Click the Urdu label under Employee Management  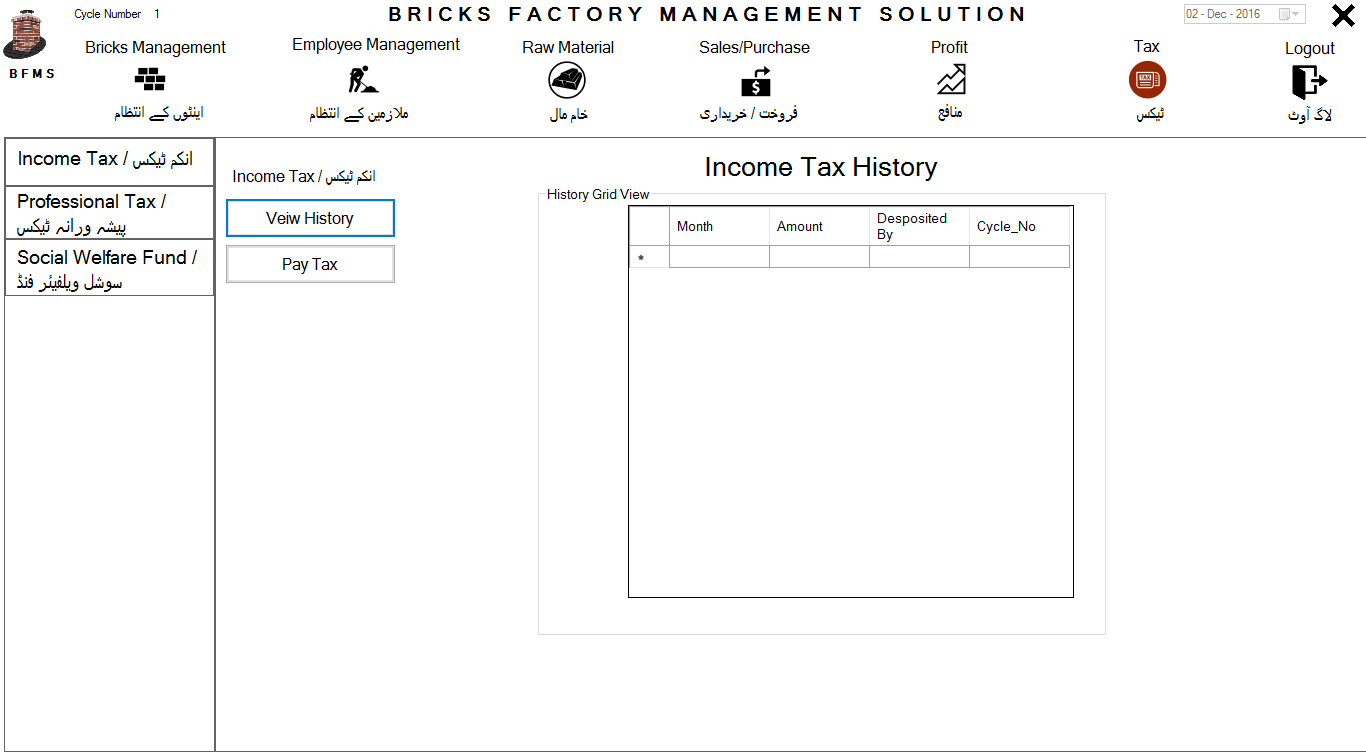(358, 113)
